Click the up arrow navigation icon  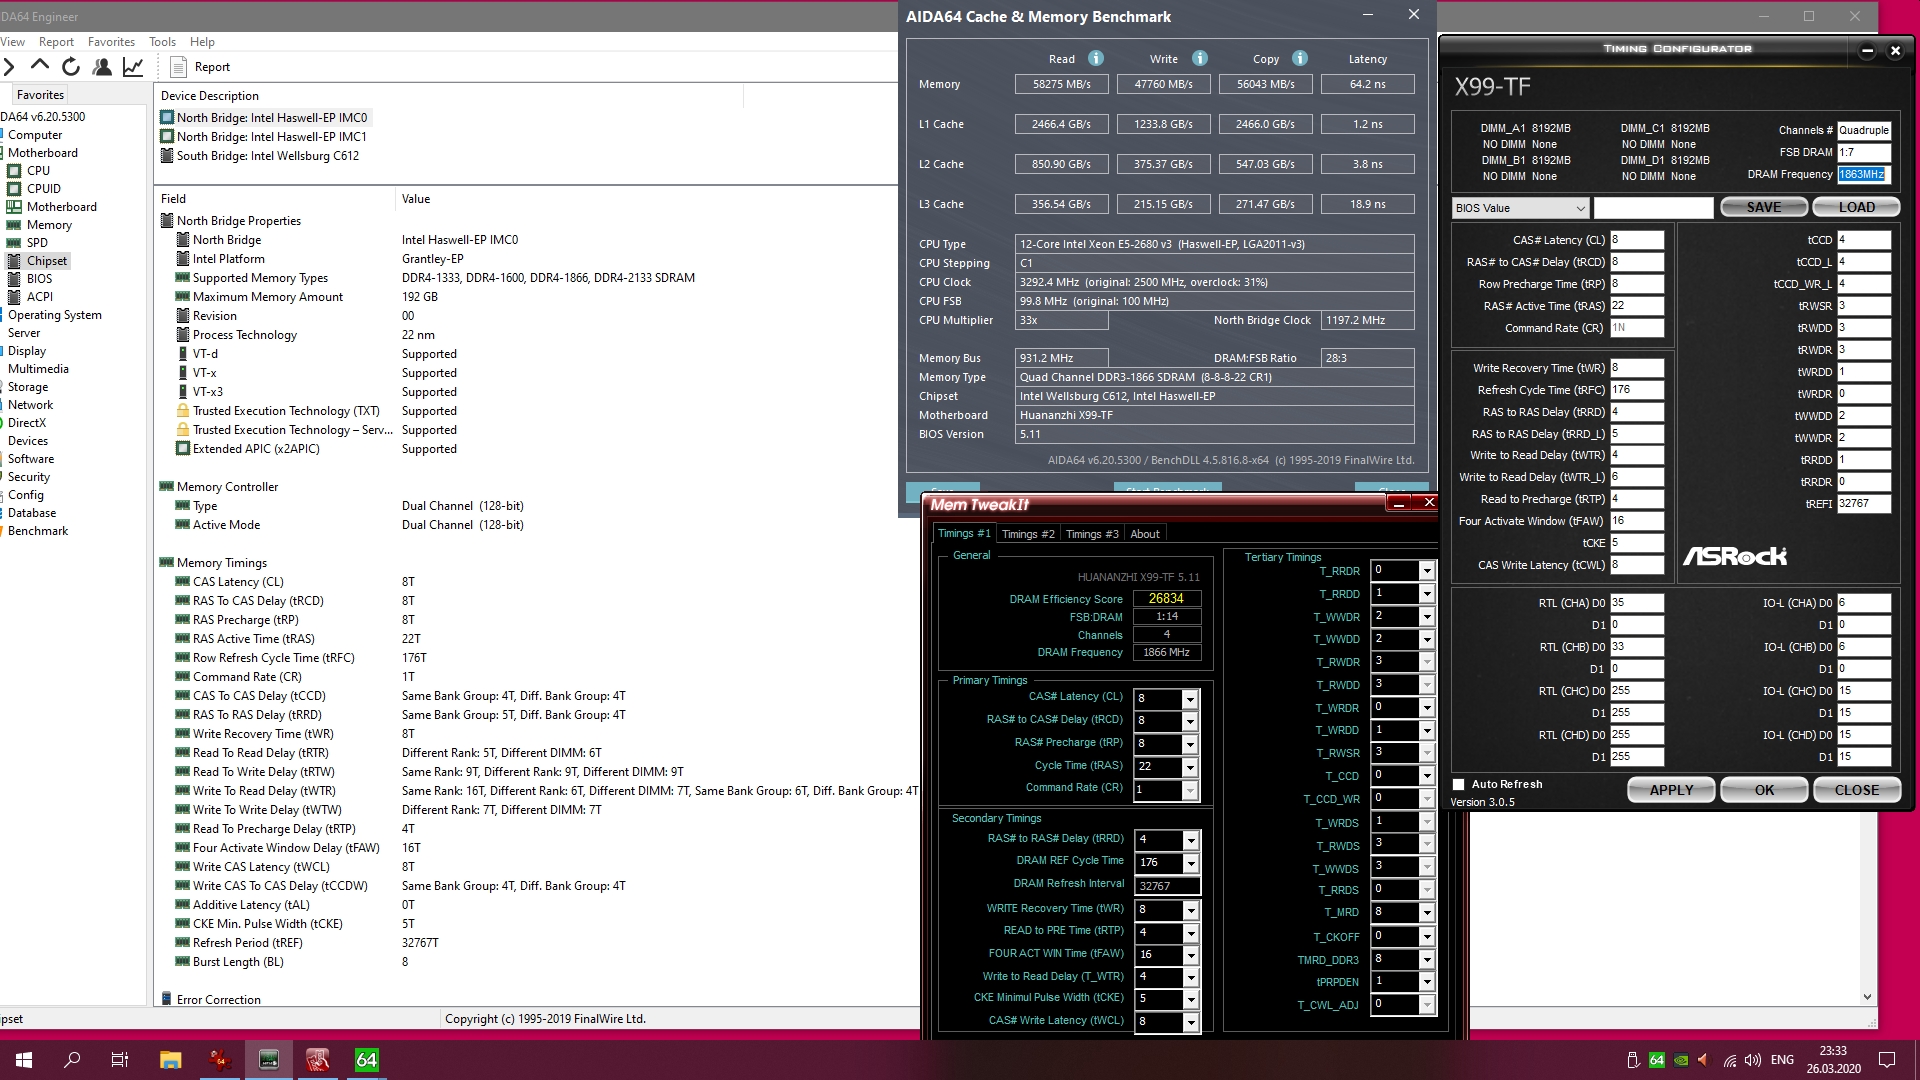point(40,66)
